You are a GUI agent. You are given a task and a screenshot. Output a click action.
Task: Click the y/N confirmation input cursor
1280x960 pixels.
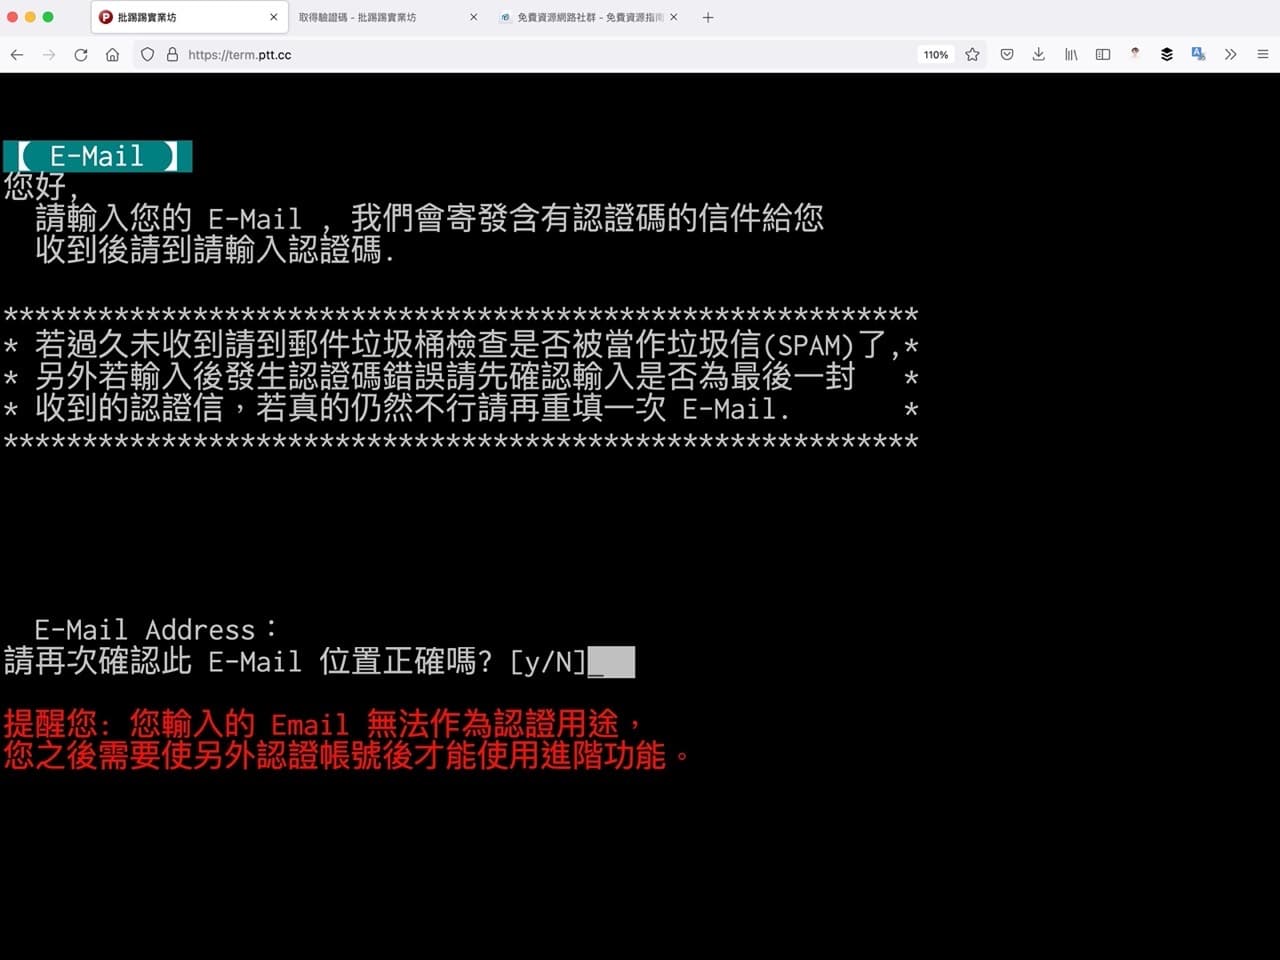pyautogui.click(x=611, y=662)
